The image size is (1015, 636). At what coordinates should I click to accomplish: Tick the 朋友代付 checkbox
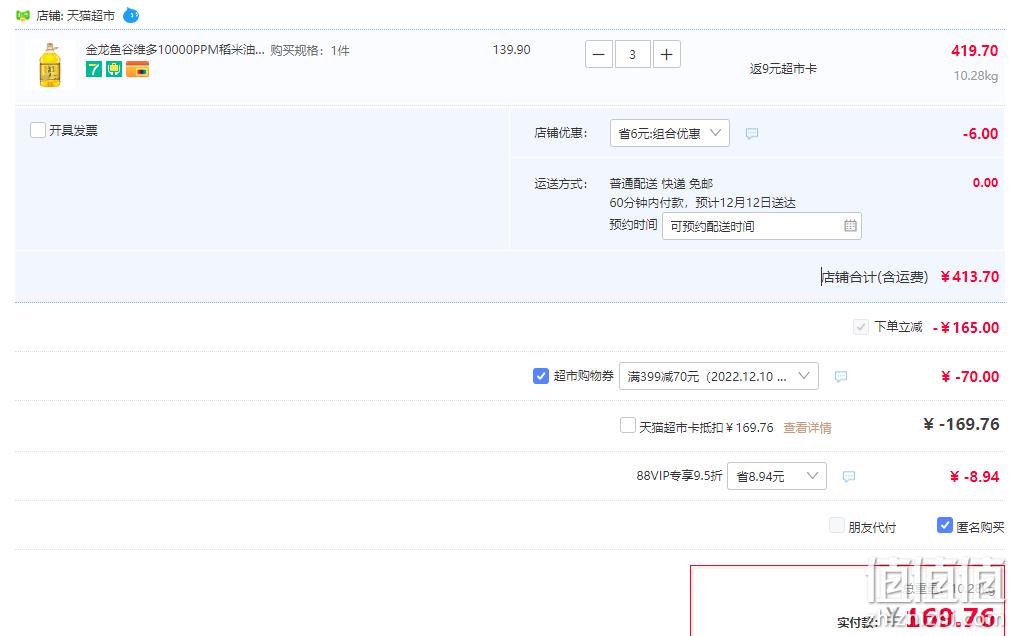pos(836,525)
